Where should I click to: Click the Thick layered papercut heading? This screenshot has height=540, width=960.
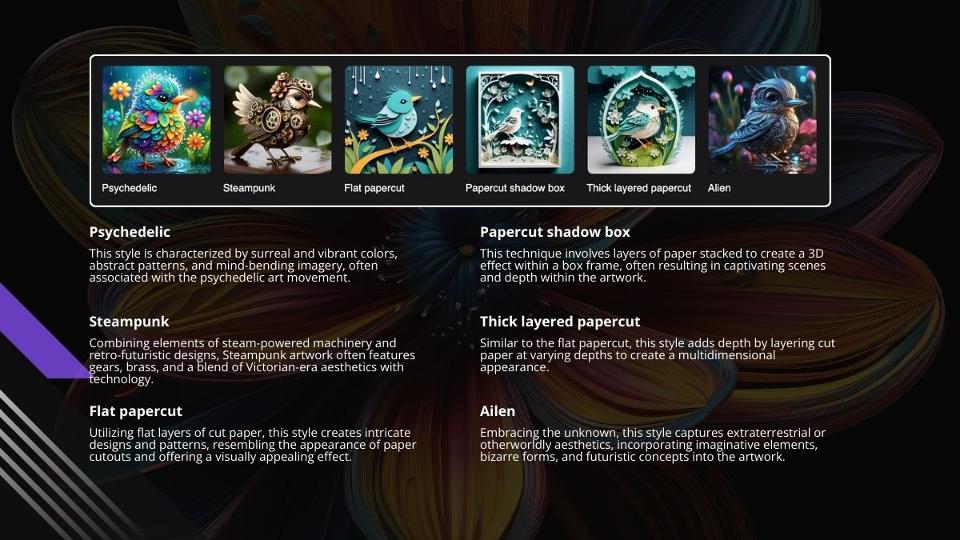(560, 321)
